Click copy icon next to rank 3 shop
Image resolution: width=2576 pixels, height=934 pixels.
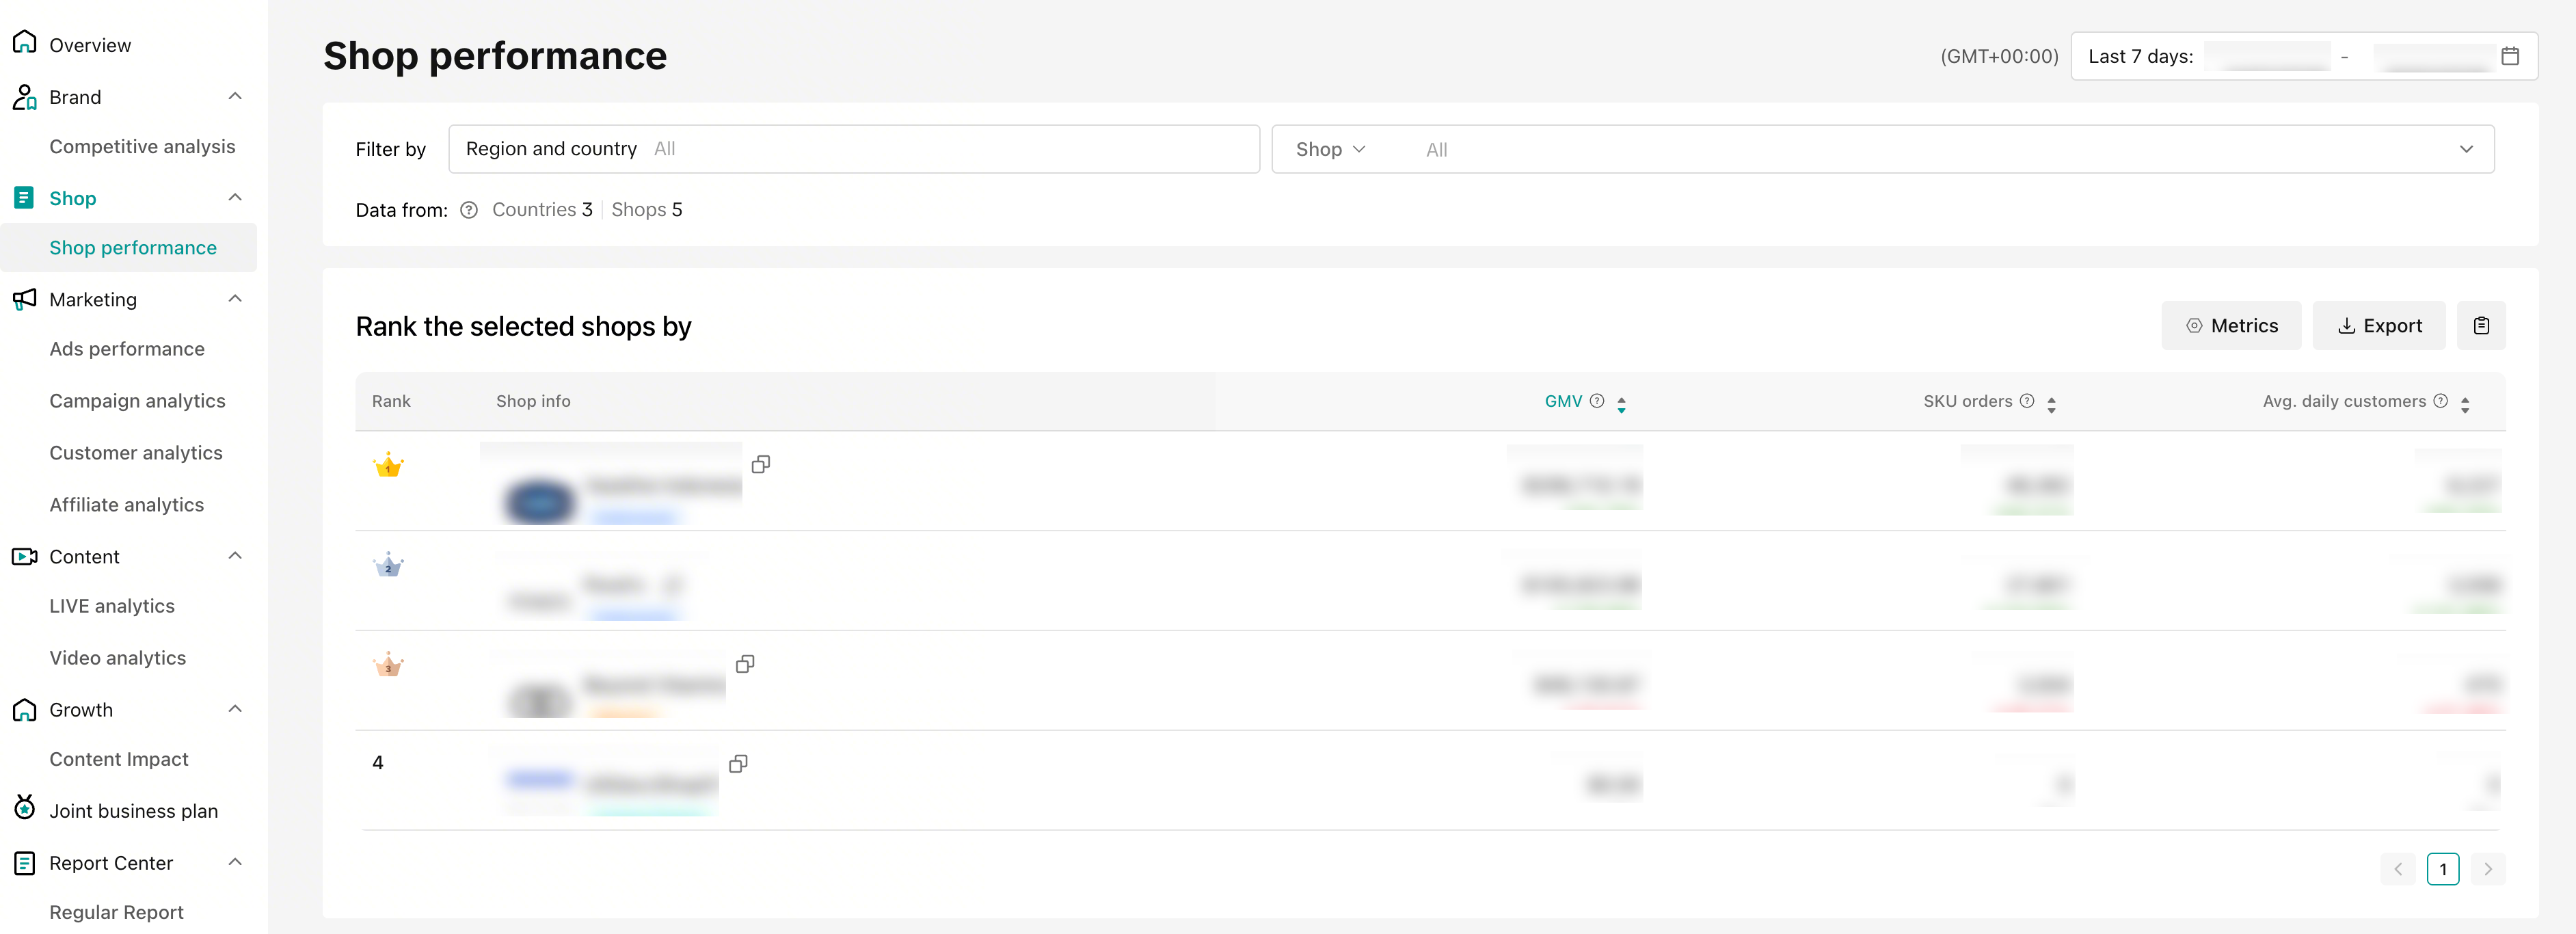[745, 664]
